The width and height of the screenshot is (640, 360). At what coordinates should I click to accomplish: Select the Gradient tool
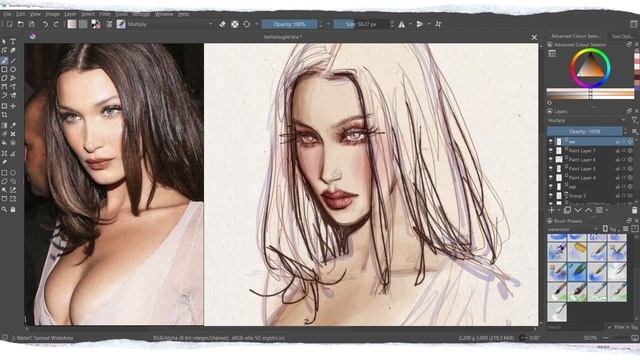pos(4,125)
